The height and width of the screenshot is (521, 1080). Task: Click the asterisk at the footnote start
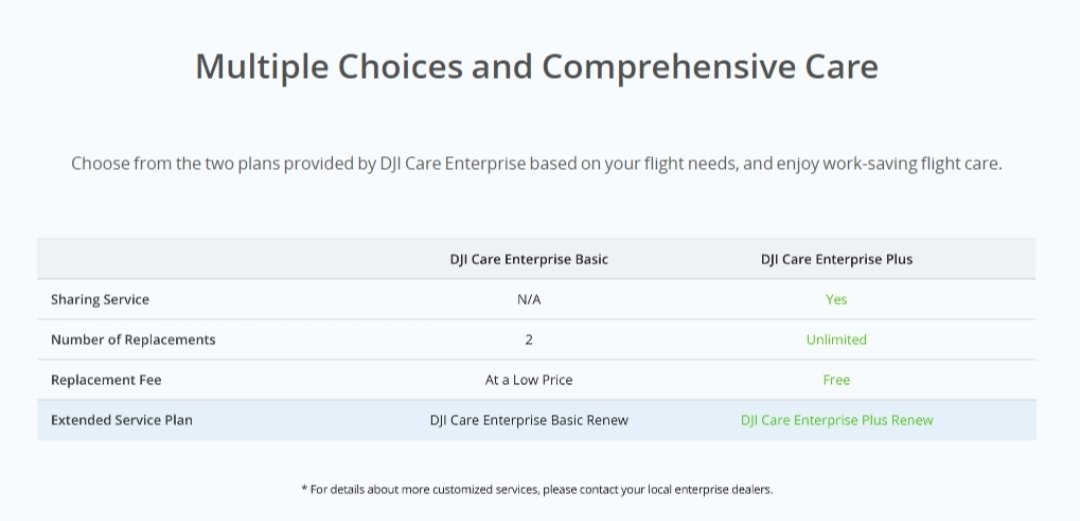tap(304, 488)
